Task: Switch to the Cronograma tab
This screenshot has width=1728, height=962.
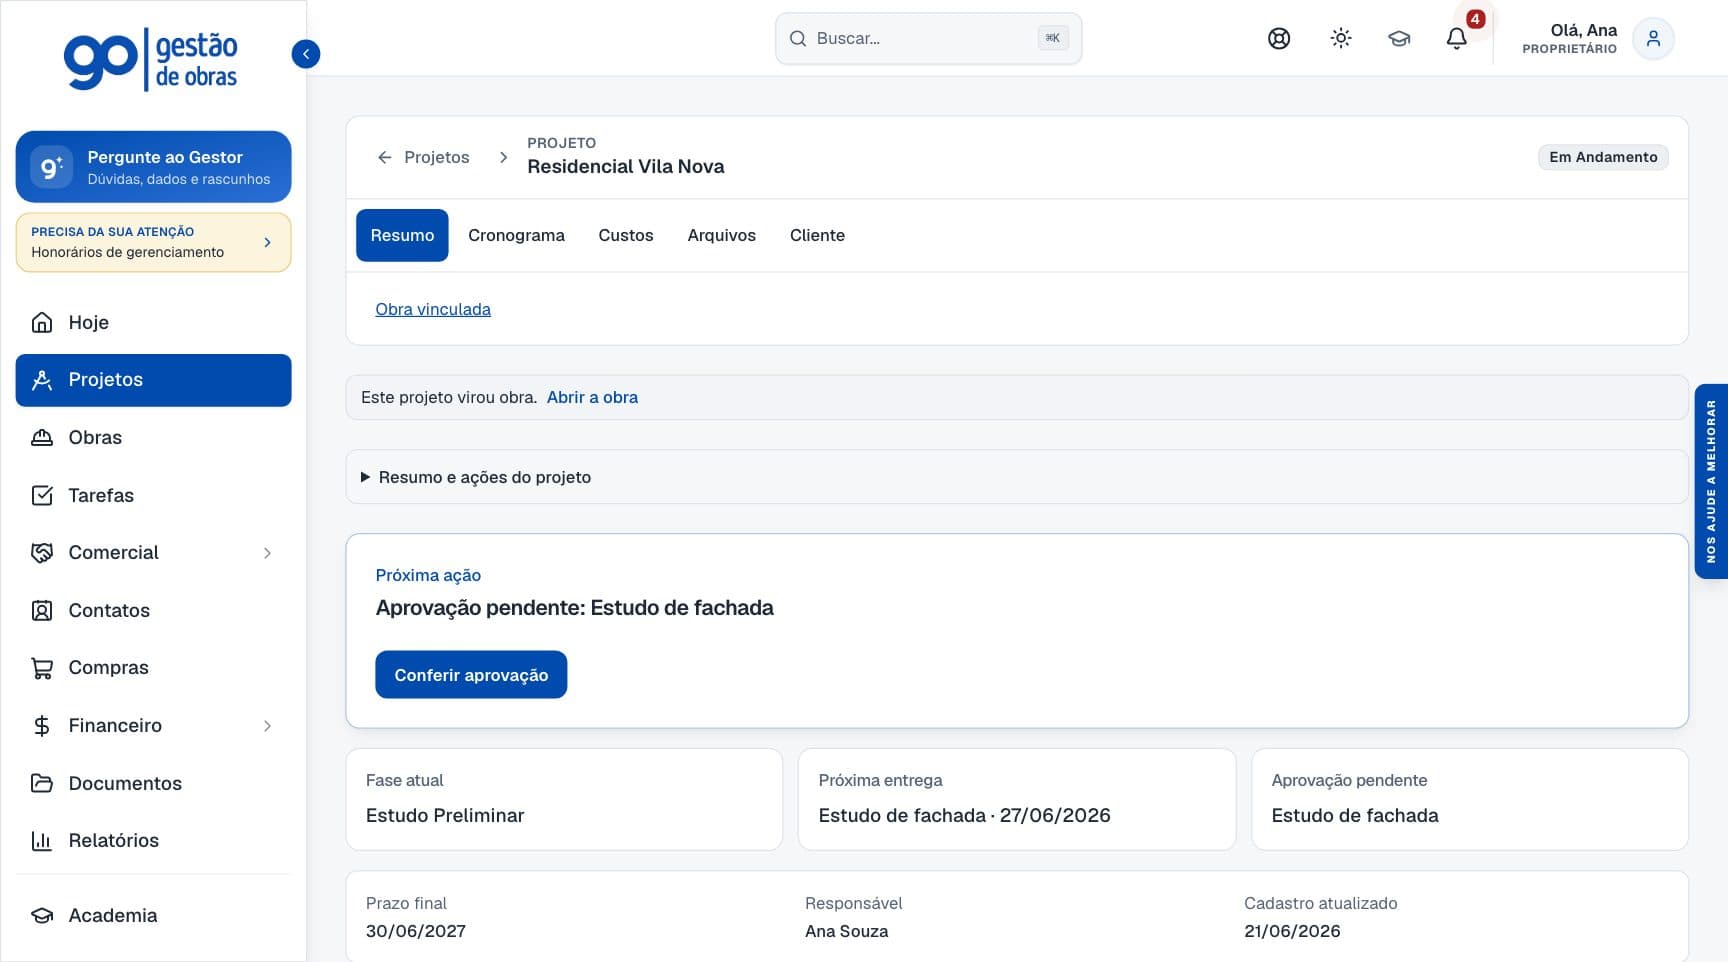Action: tap(516, 235)
